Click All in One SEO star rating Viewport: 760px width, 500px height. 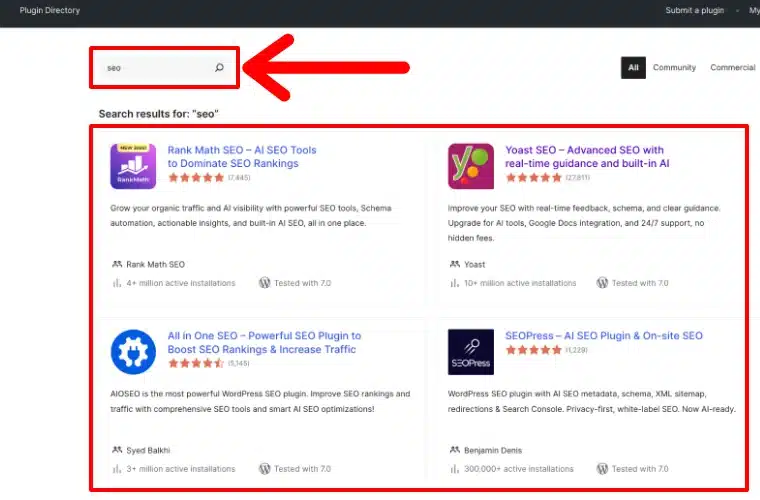196,363
